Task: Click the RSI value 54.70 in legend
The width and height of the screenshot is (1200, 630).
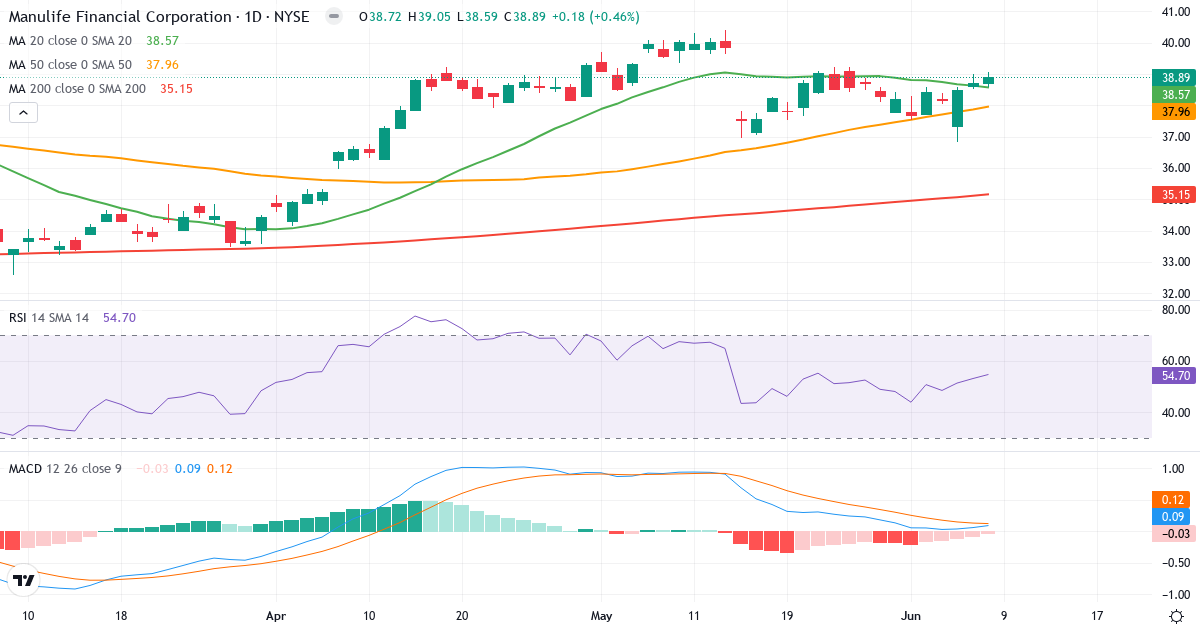Action: (x=119, y=318)
